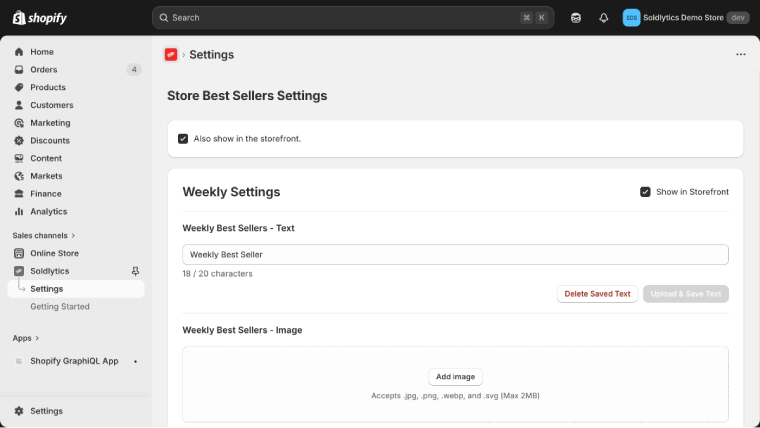Toggle Weekly Show in Storefront checkbox
The width and height of the screenshot is (760, 428).
pyautogui.click(x=645, y=192)
